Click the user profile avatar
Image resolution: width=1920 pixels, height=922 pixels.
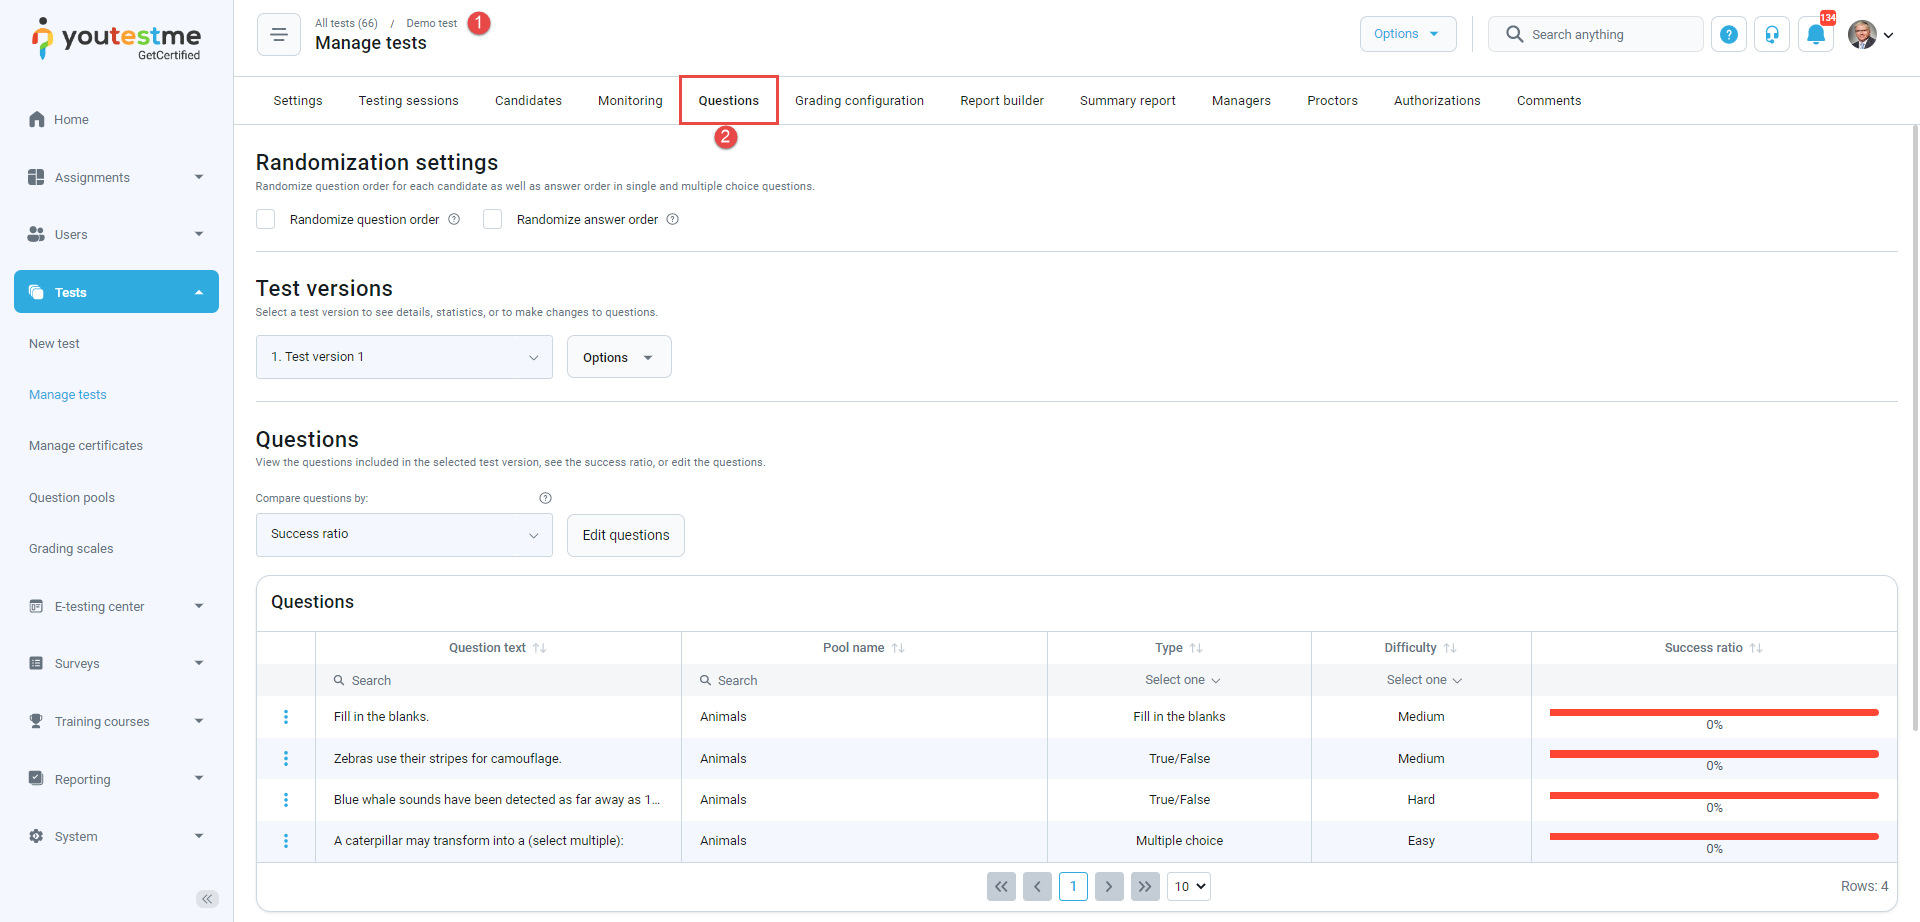coord(1862,35)
